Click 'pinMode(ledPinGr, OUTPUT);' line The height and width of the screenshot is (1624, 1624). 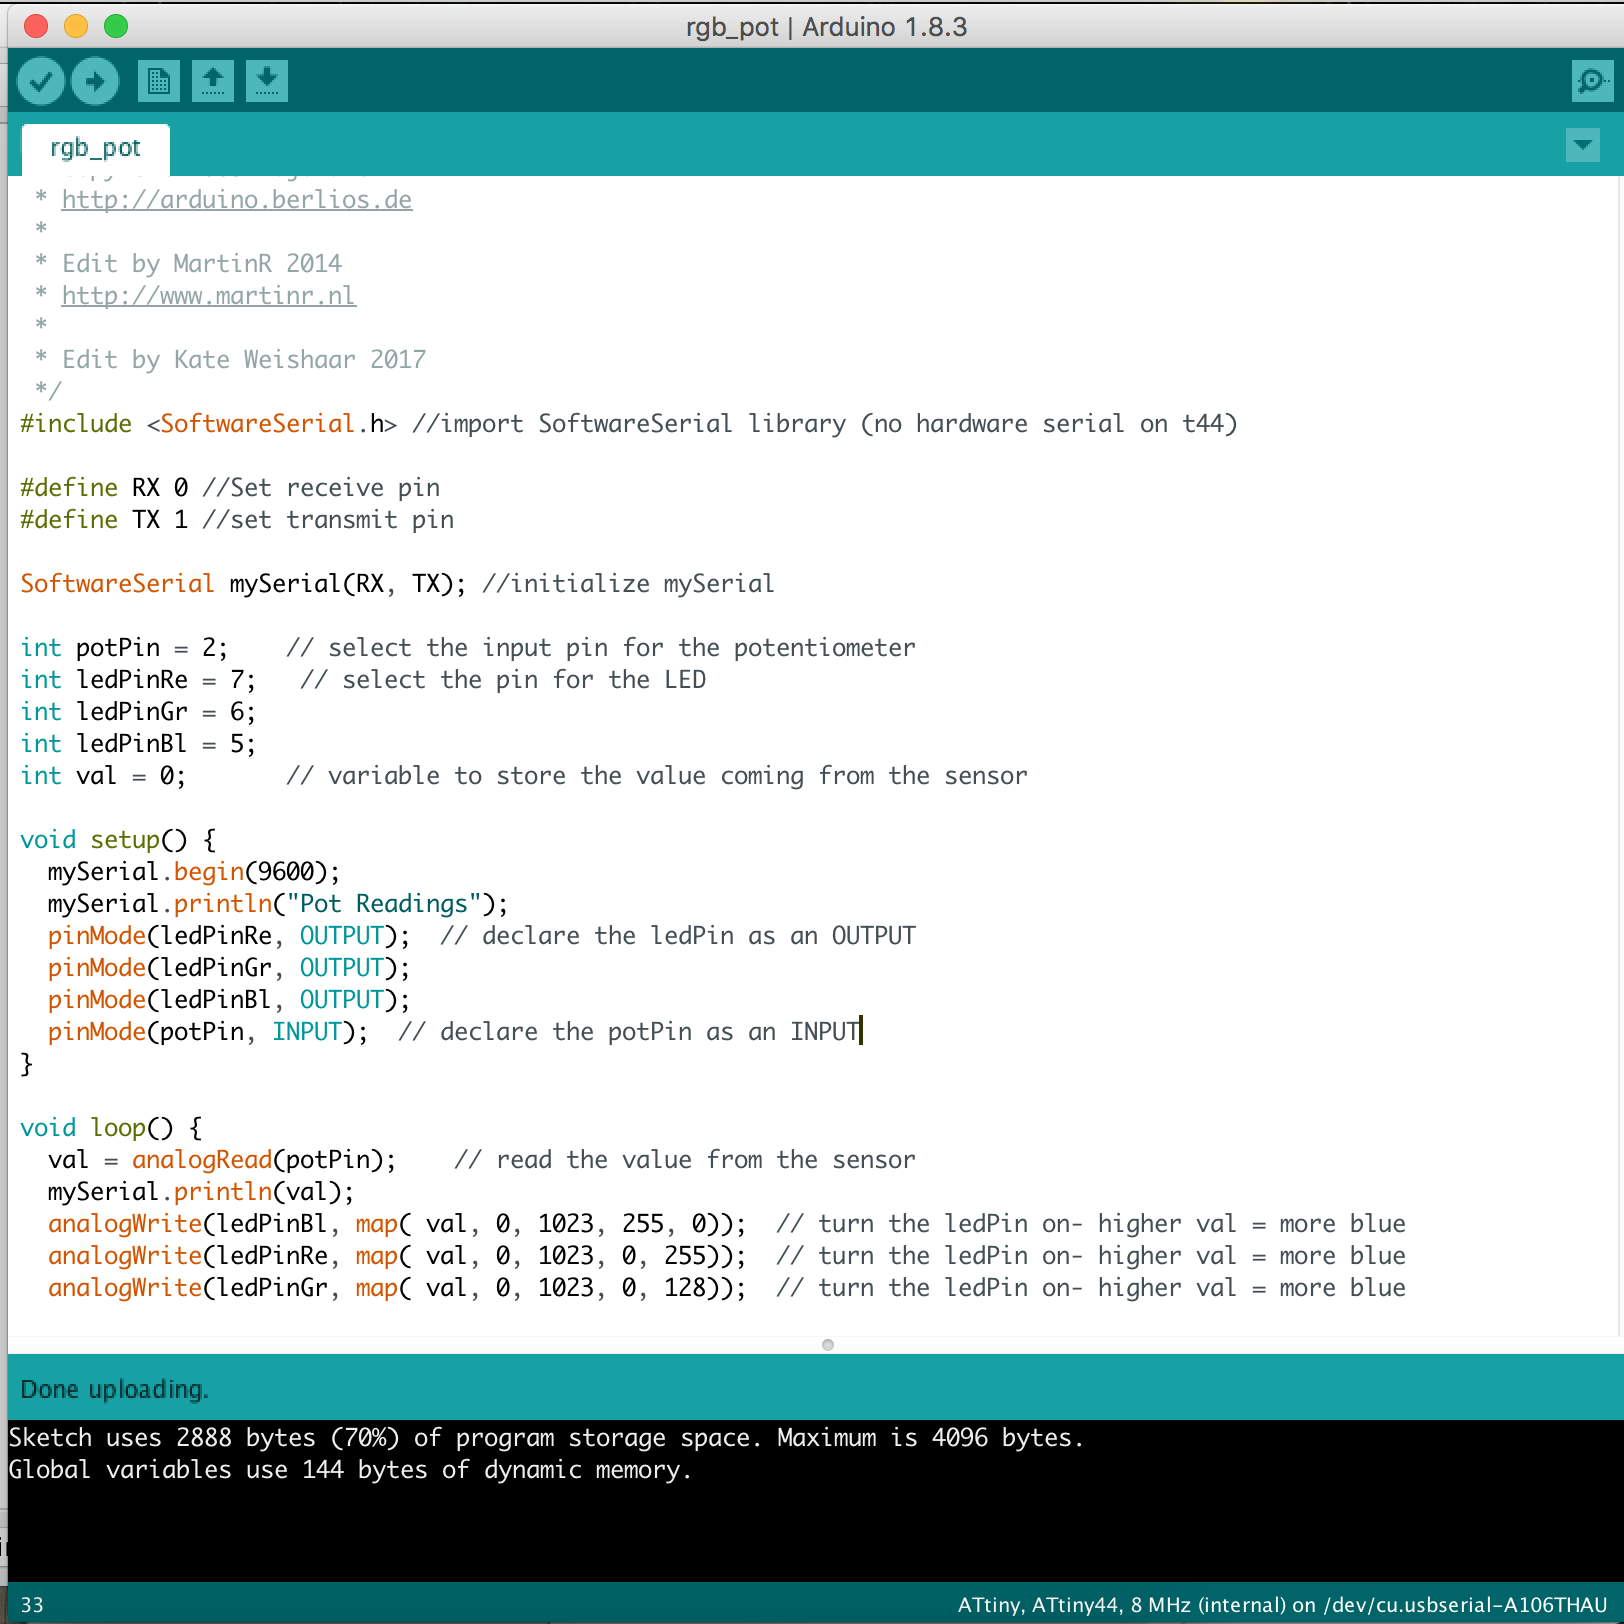point(229,967)
